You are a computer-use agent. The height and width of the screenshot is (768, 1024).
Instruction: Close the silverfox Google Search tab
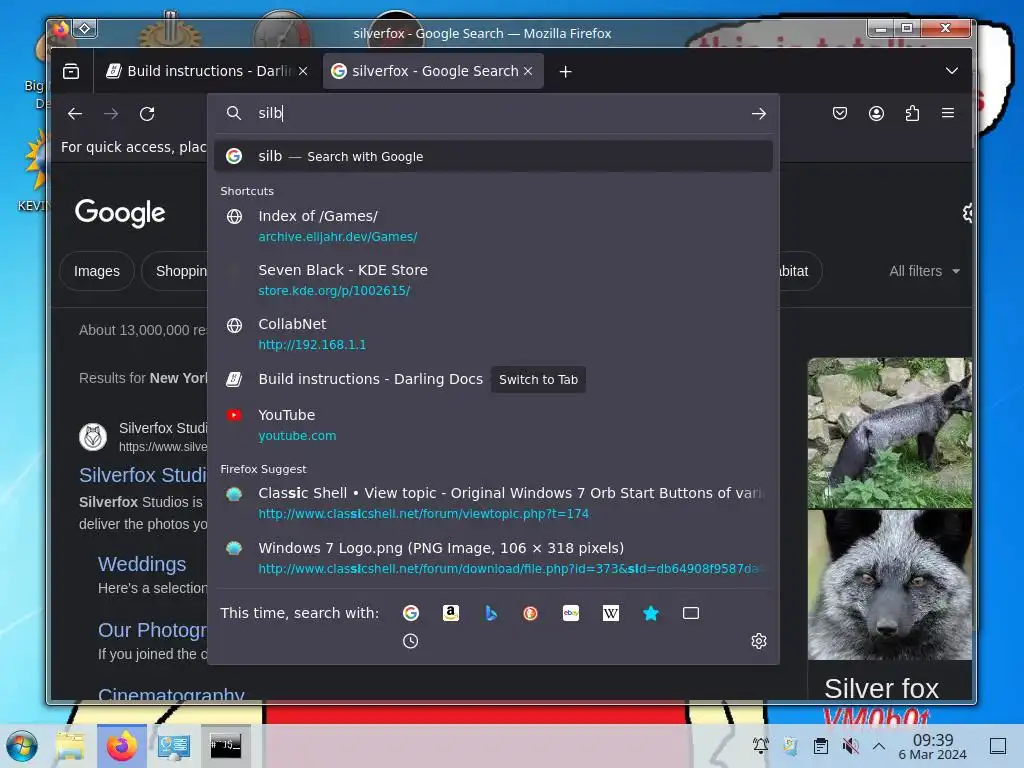point(528,71)
